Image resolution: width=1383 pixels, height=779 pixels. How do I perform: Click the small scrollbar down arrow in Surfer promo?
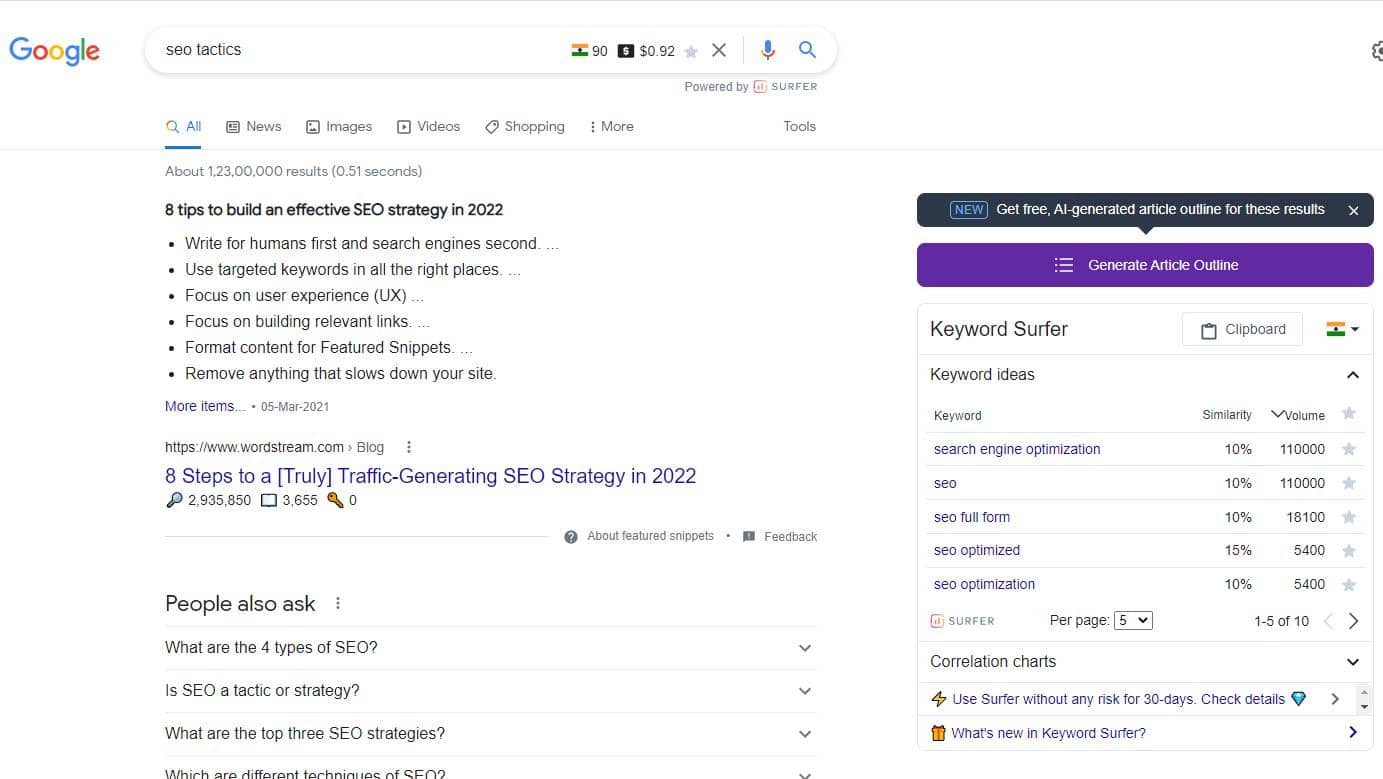pos(1365,707)
